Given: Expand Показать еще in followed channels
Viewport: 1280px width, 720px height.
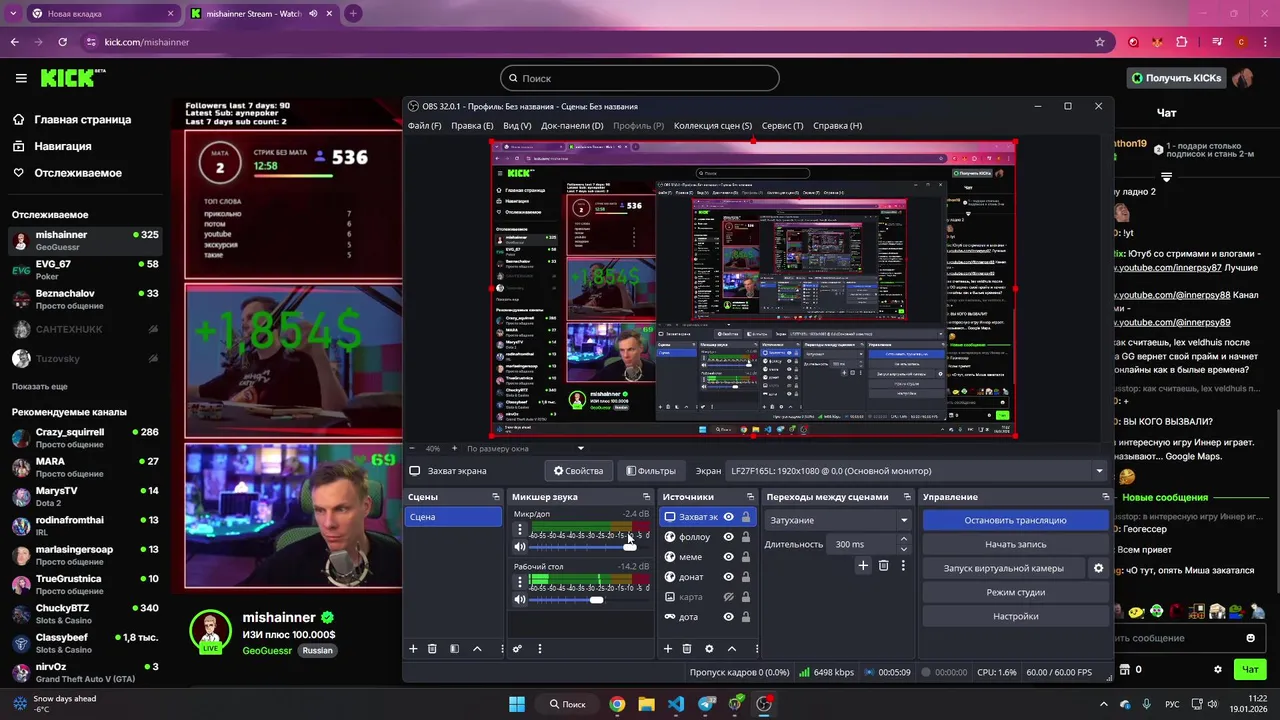Looking at the screenshot, I should (x=40, y=386).
